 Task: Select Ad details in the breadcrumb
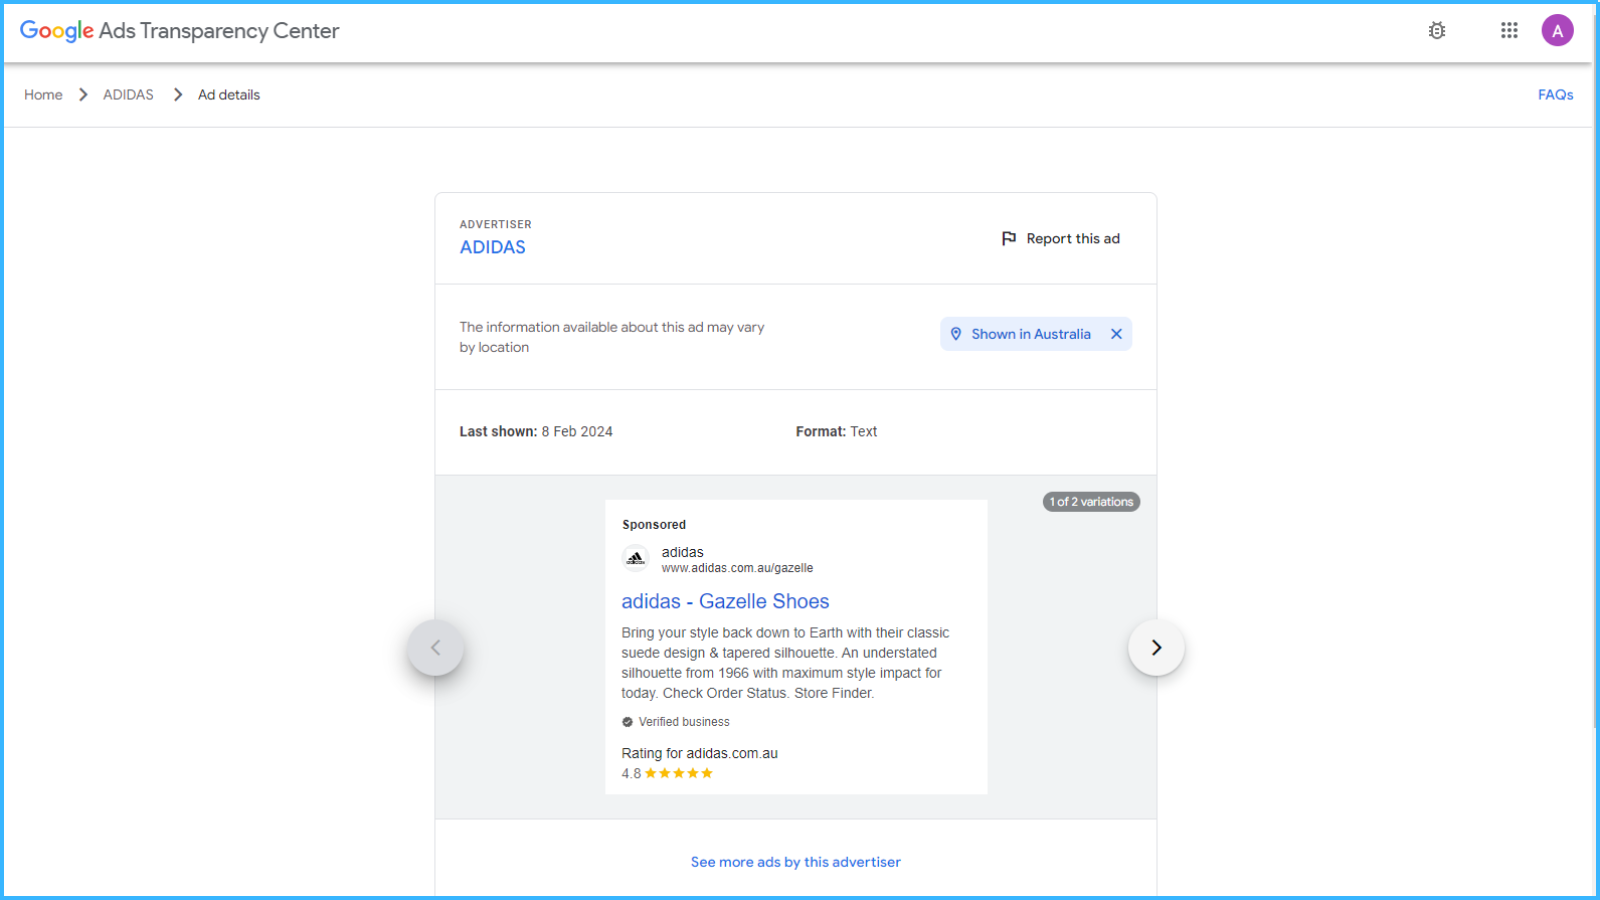coord(229,95)
